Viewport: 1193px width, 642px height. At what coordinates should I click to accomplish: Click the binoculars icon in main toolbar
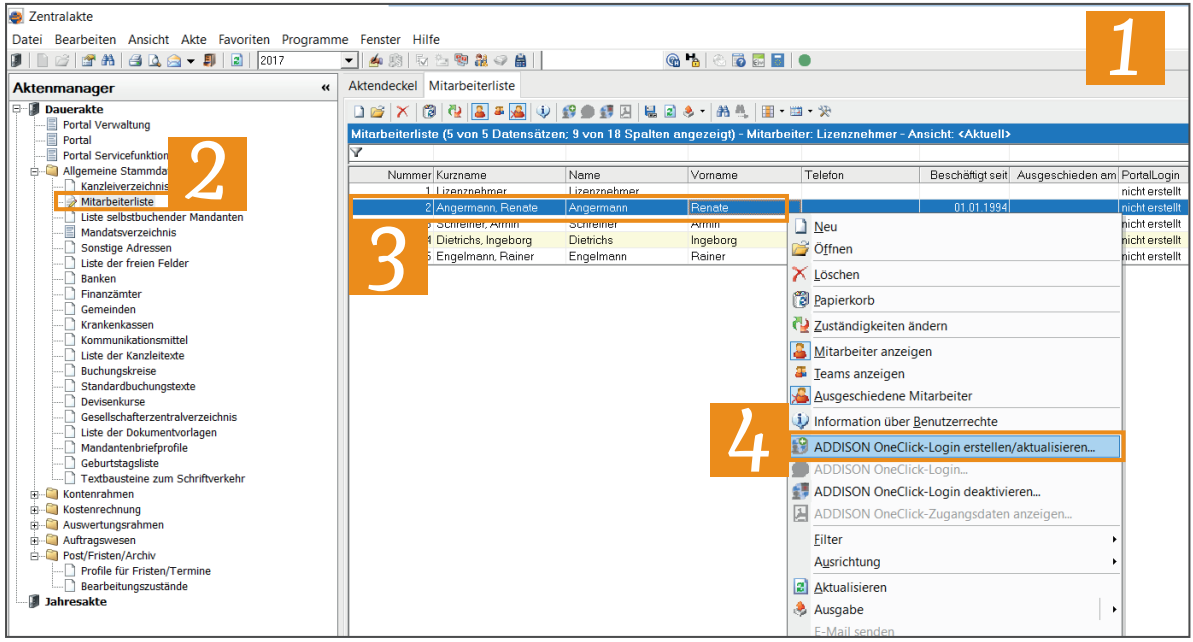(108, 60)
